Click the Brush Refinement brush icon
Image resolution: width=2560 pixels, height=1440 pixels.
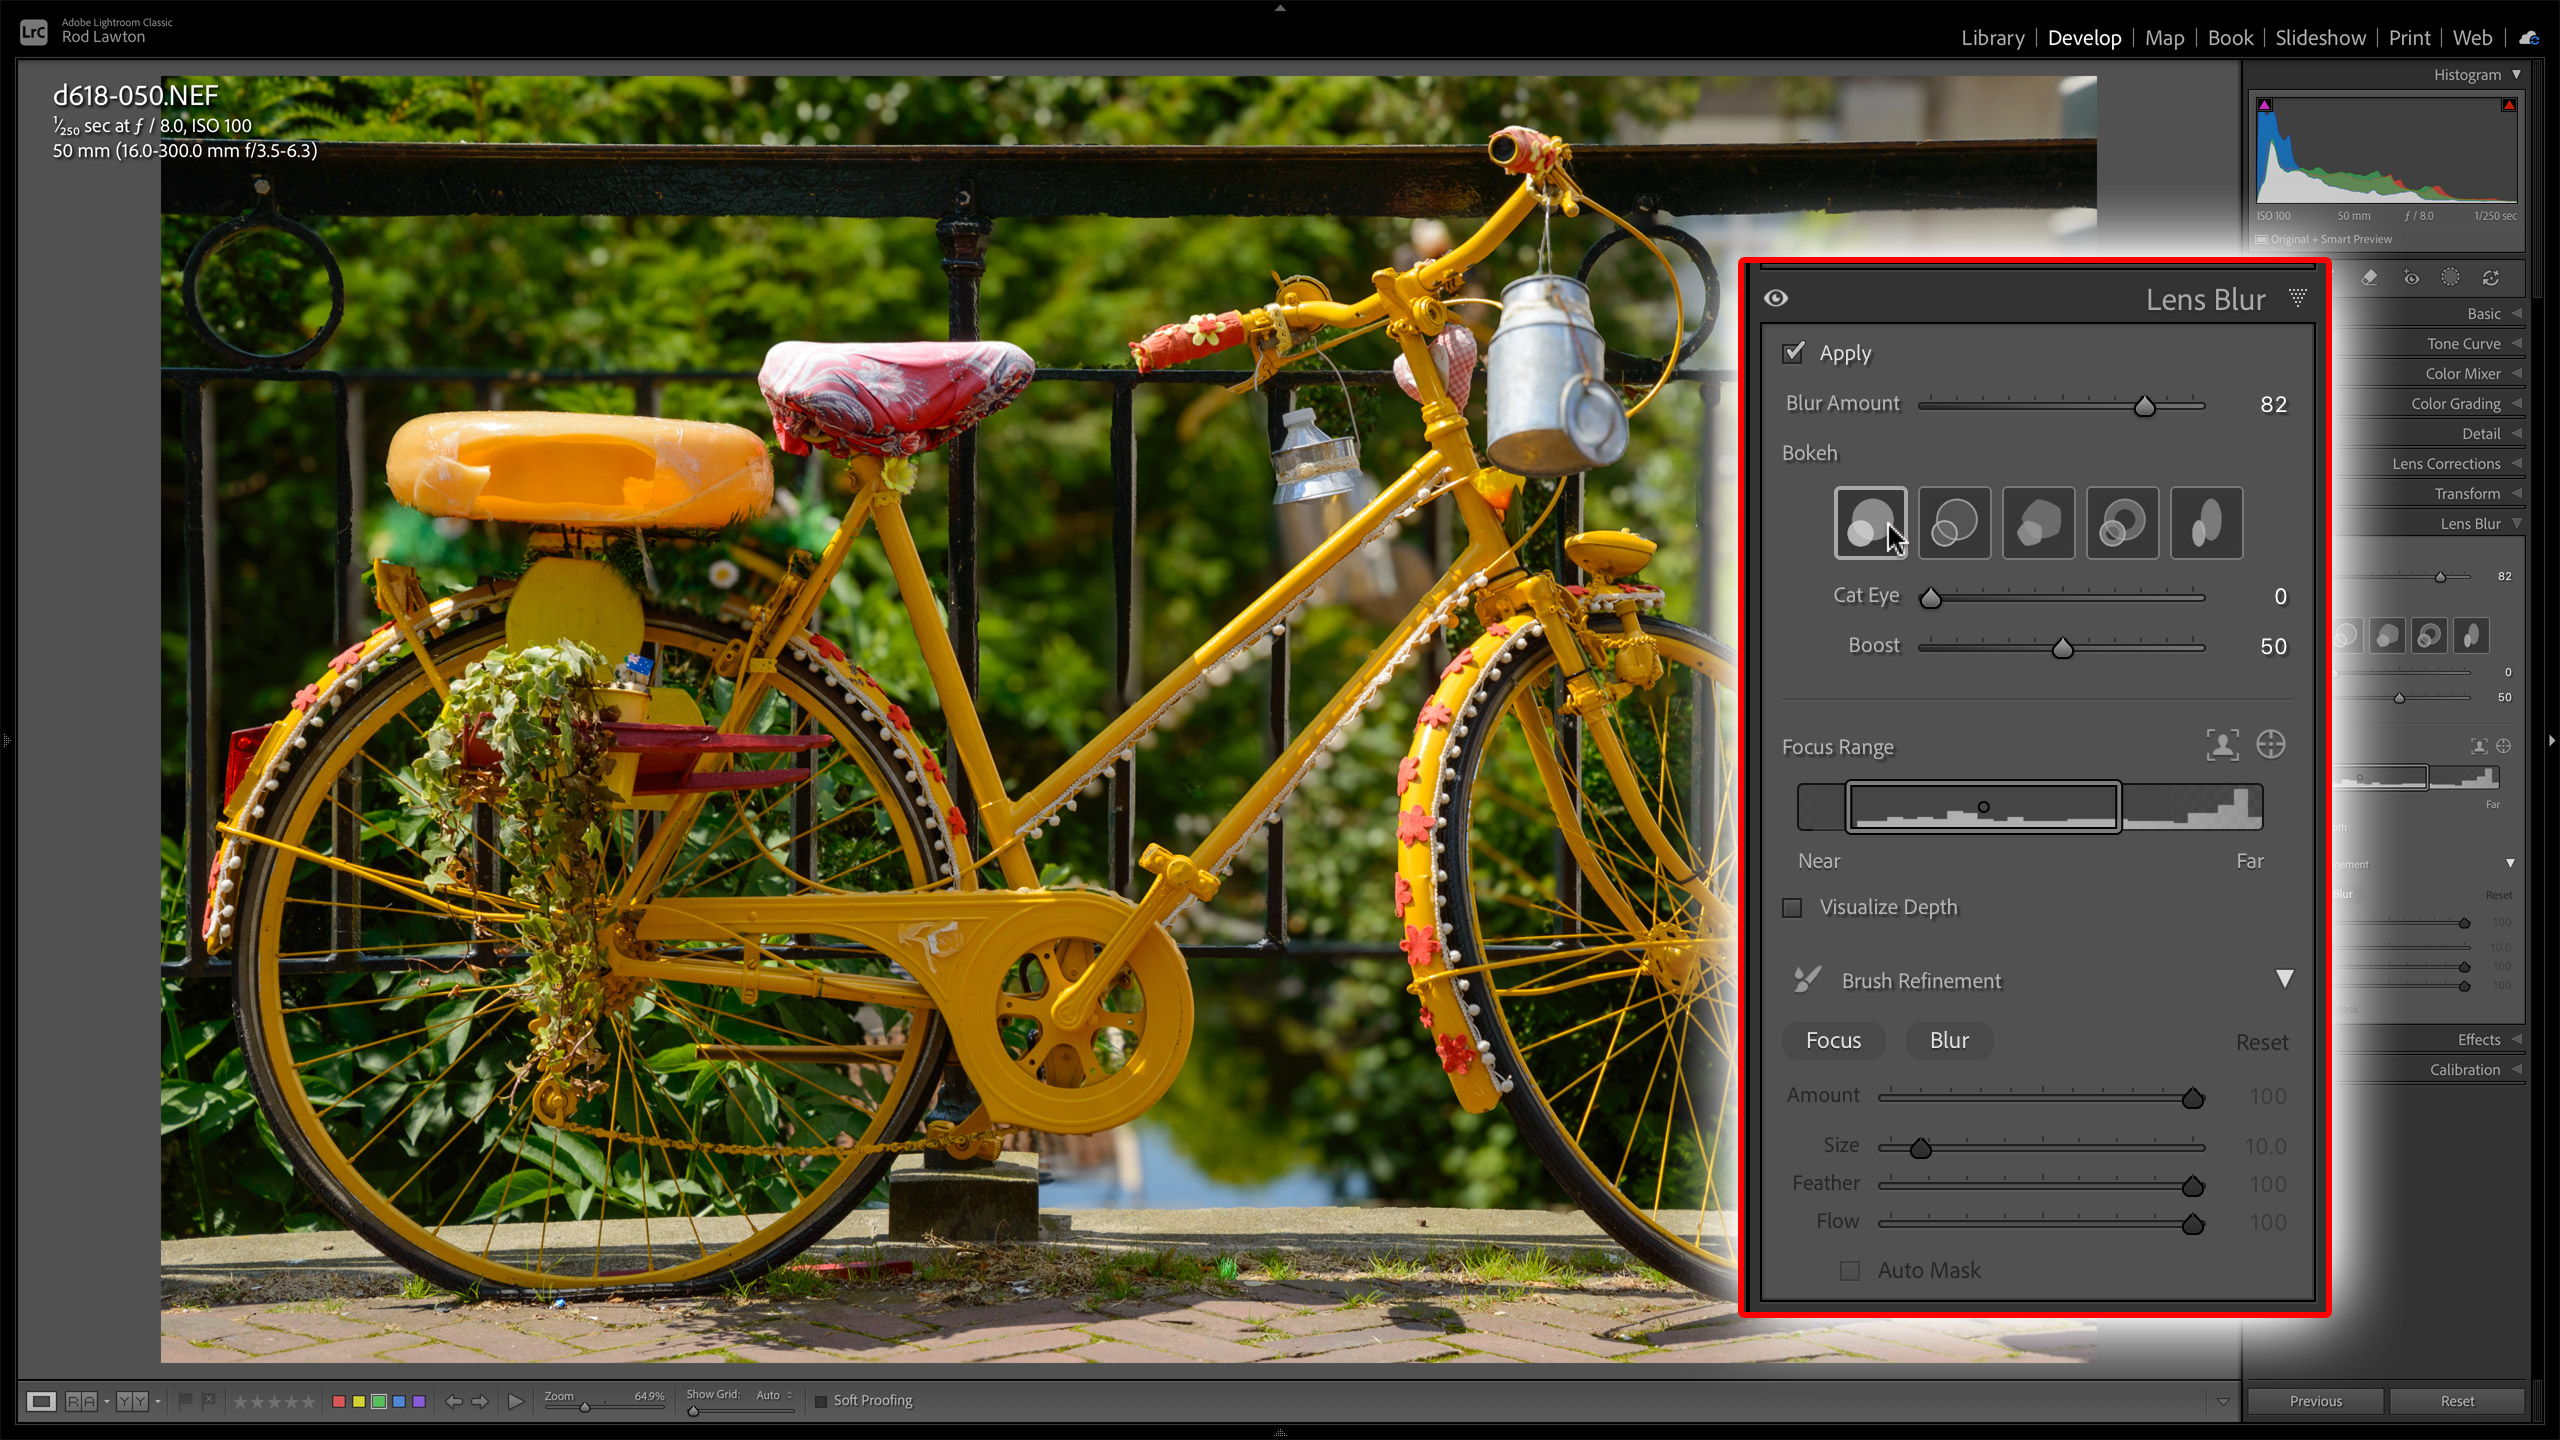coord(1806,980)
